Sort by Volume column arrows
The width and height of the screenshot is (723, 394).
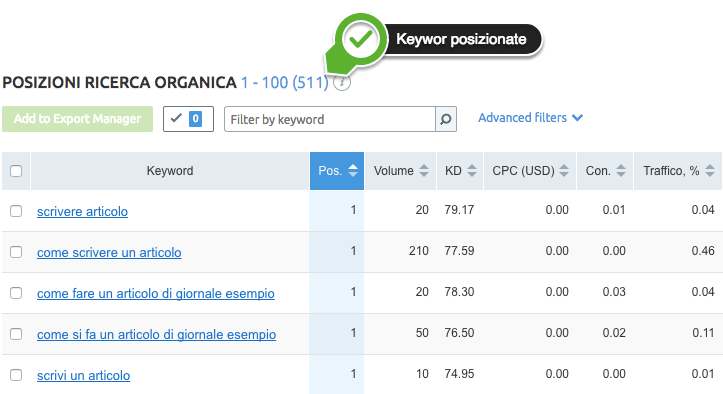click(424, 171)
